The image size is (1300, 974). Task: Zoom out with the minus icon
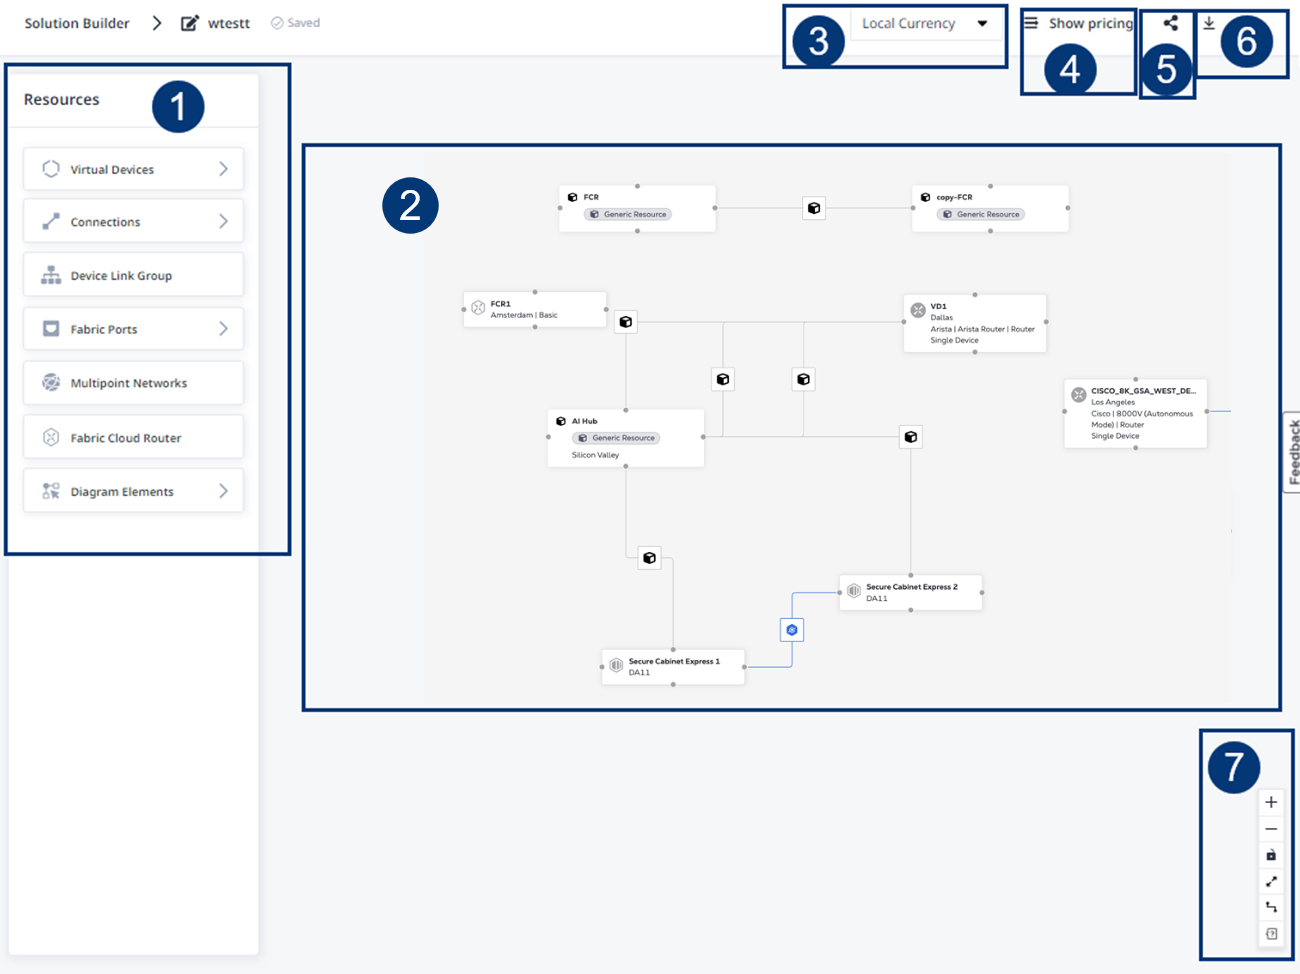pyautogui.click(x=1271, y=828)
